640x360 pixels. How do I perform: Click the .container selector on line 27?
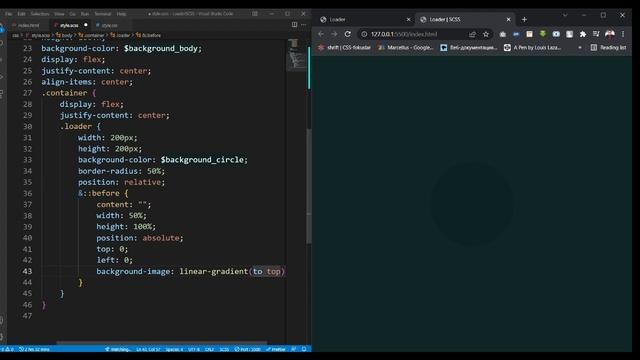(64, 93)
